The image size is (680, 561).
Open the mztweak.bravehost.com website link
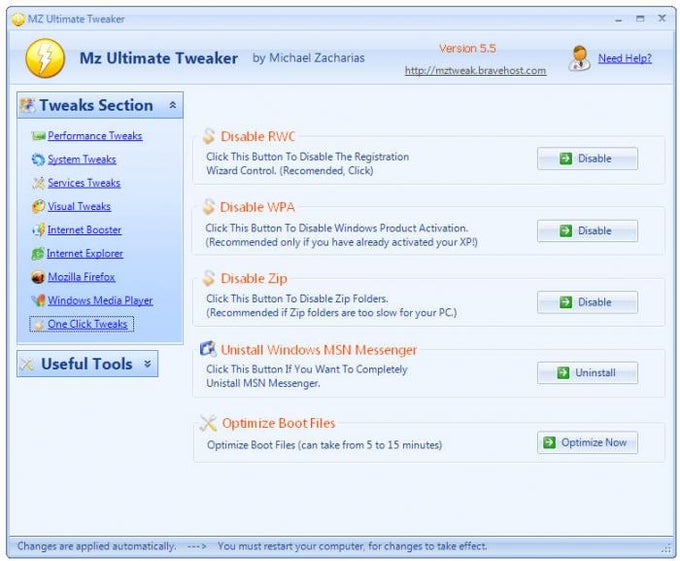tap(475, 71)
